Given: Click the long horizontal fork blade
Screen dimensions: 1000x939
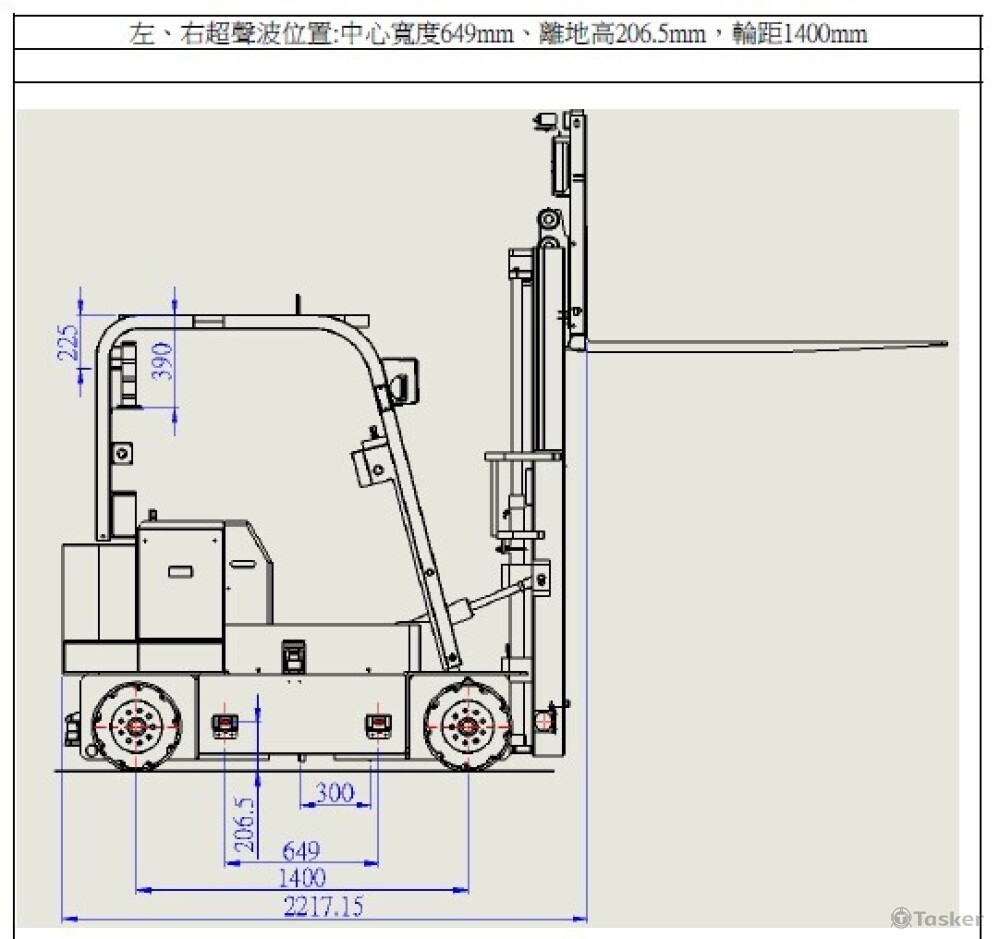Looking at the screenshot, I should (760, 345).
